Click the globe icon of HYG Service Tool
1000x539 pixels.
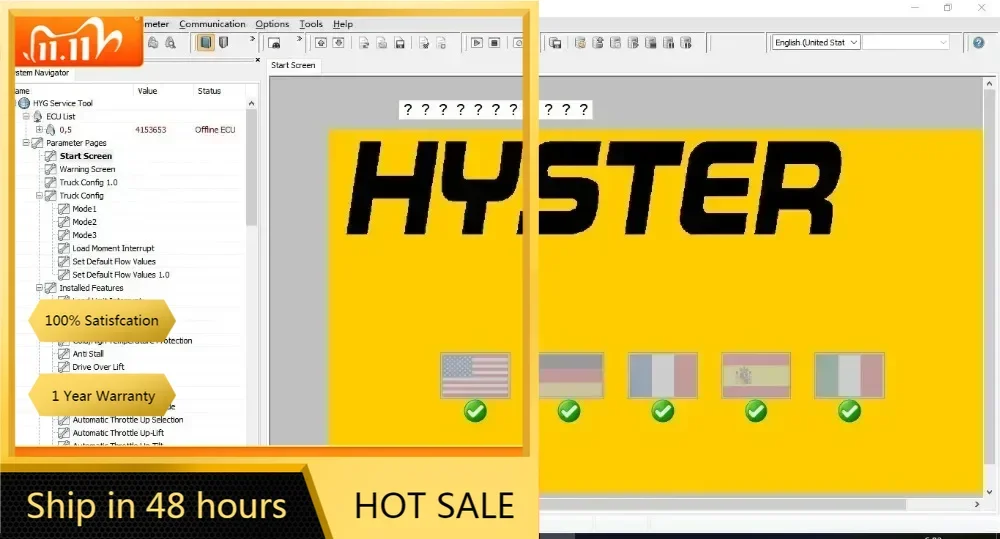[x=24, y=103]
